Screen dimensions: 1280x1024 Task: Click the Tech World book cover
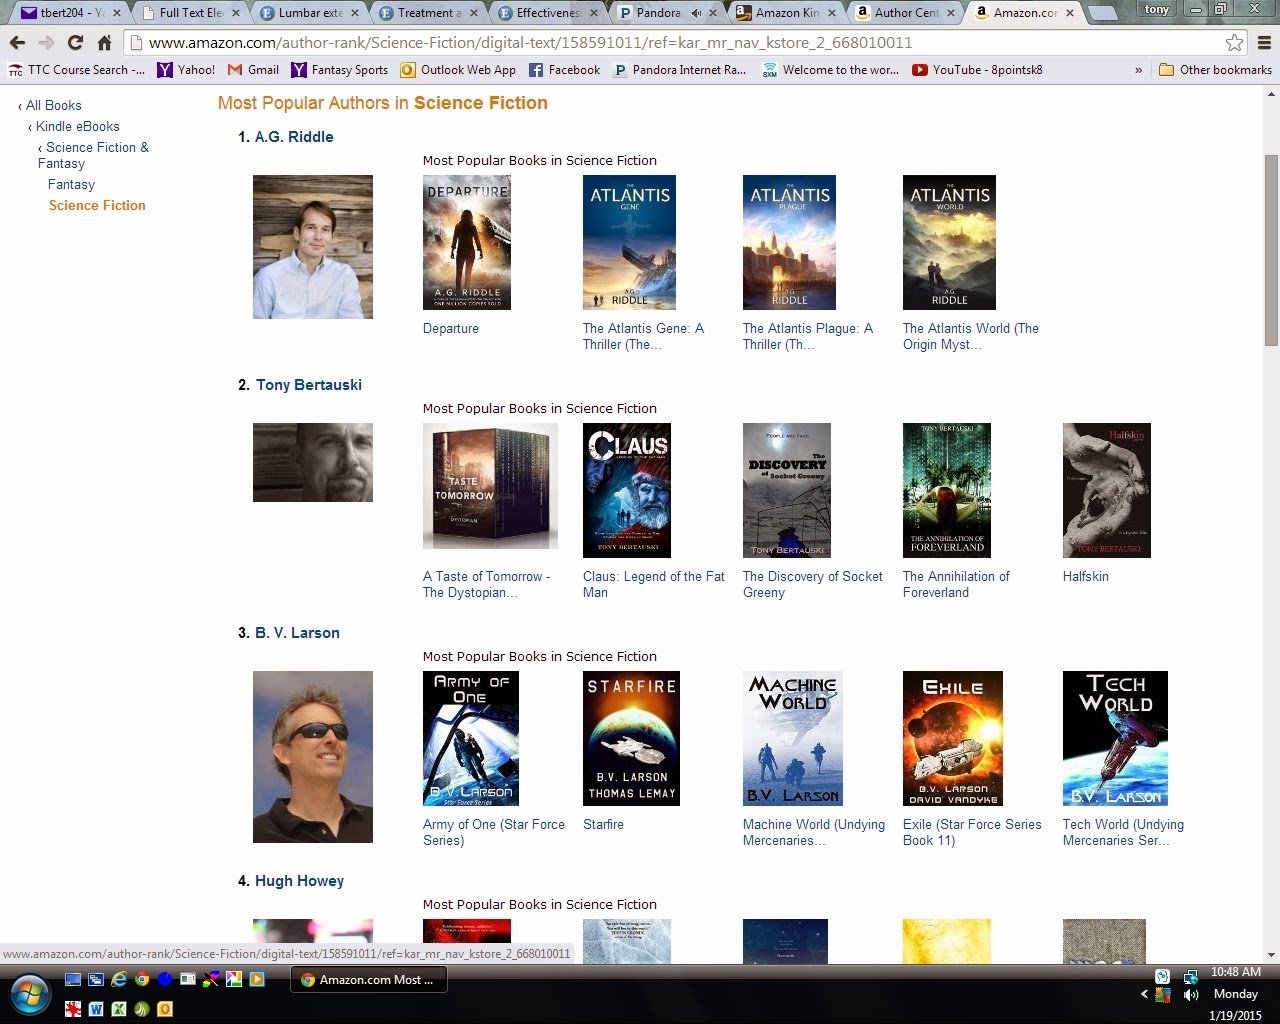click(x=1115, y=738)
